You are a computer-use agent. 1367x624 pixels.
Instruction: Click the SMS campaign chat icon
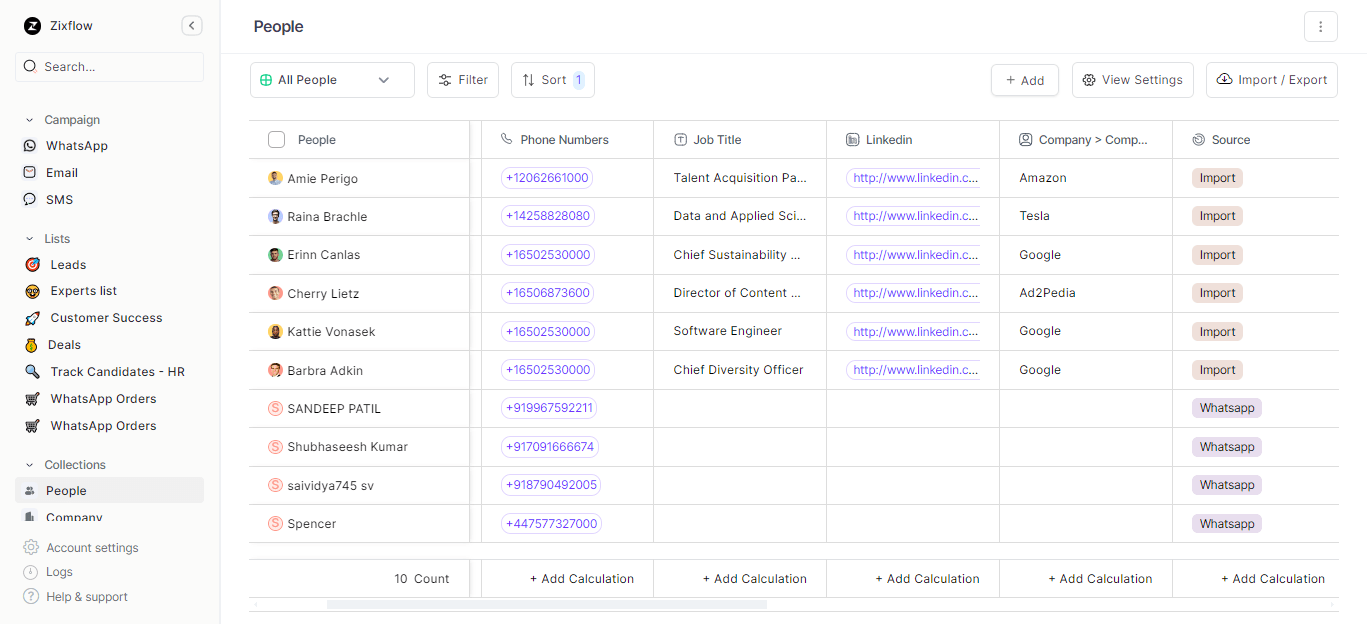pyautogui.click(x=30, y=200)
